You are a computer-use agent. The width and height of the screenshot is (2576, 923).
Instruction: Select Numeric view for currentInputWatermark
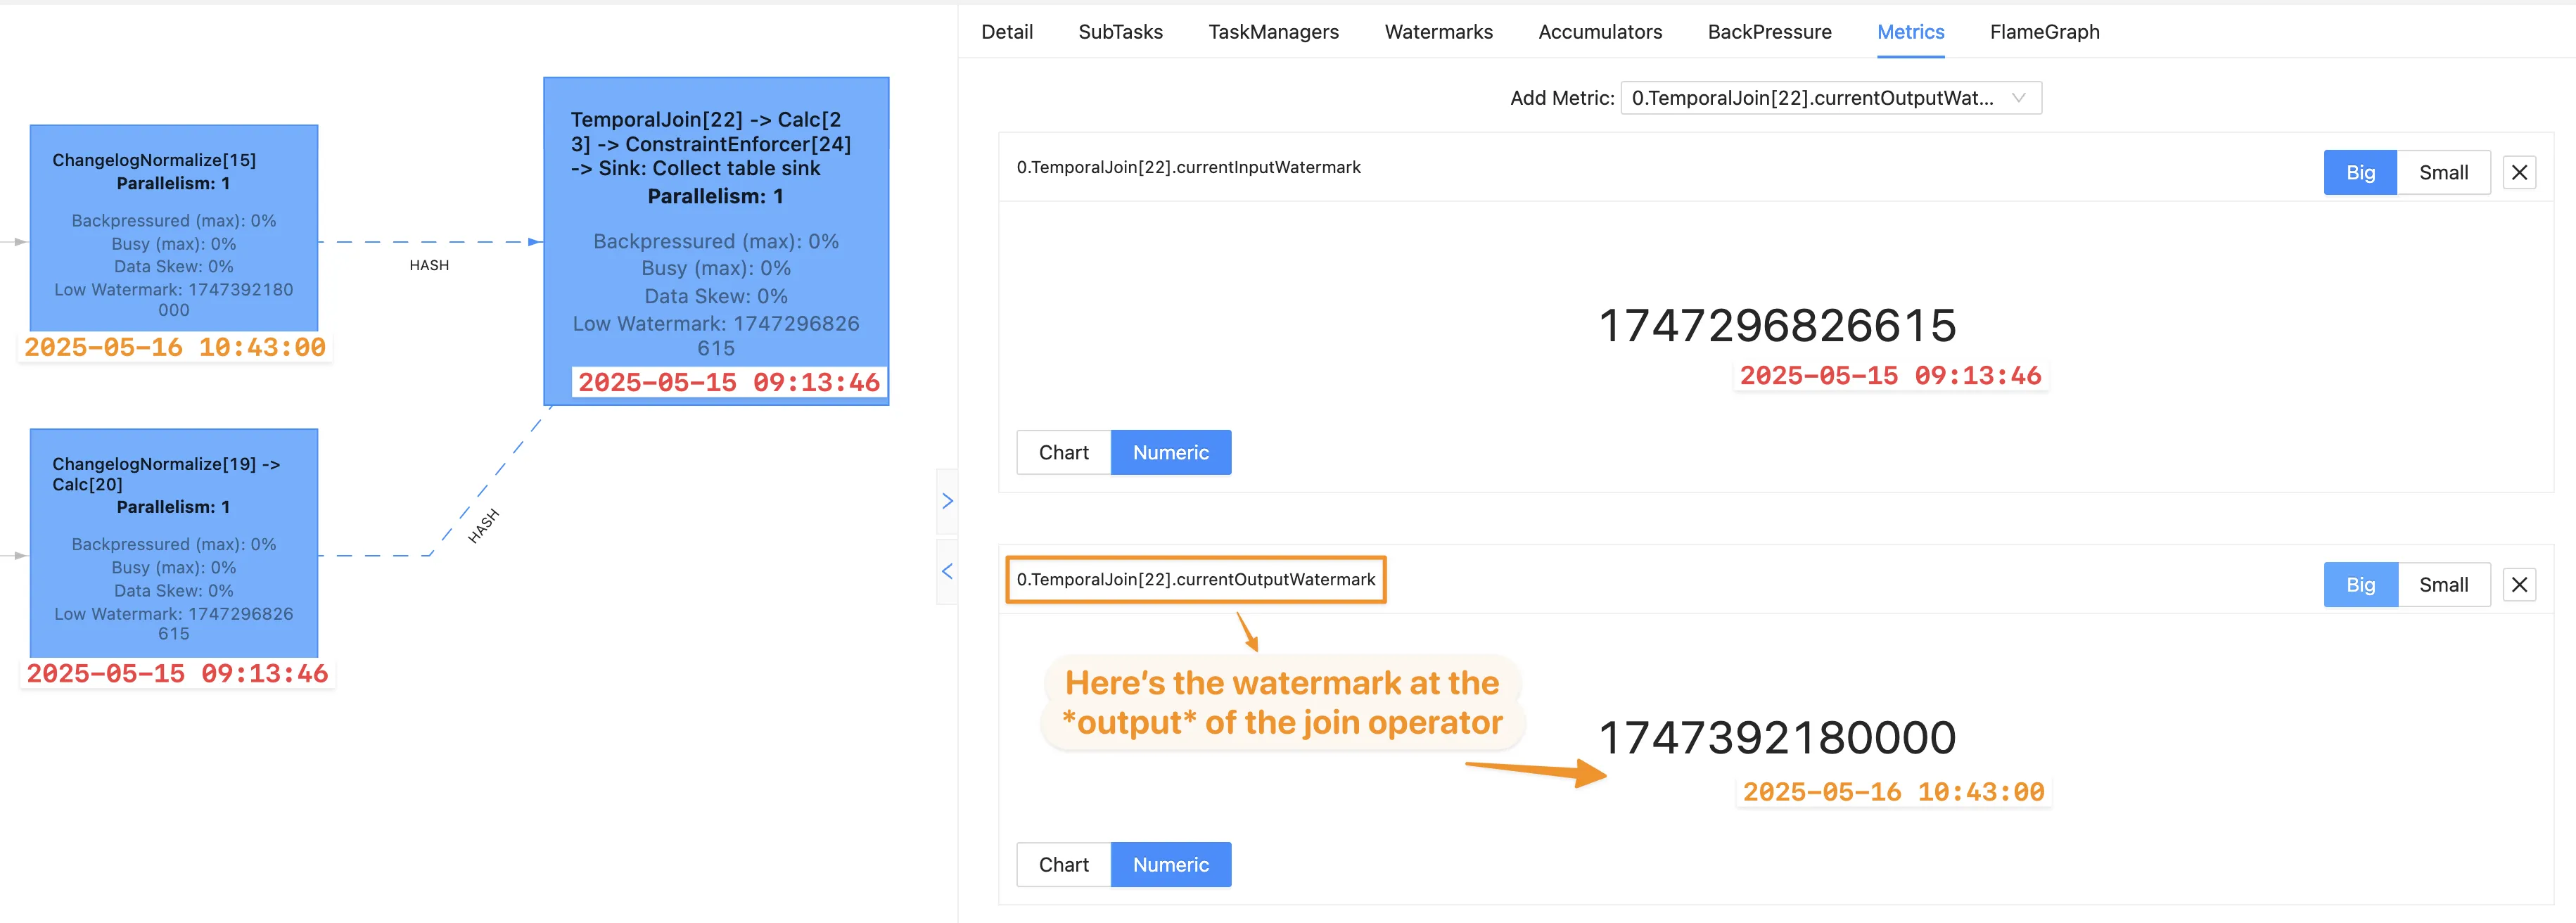(1170, 452)
